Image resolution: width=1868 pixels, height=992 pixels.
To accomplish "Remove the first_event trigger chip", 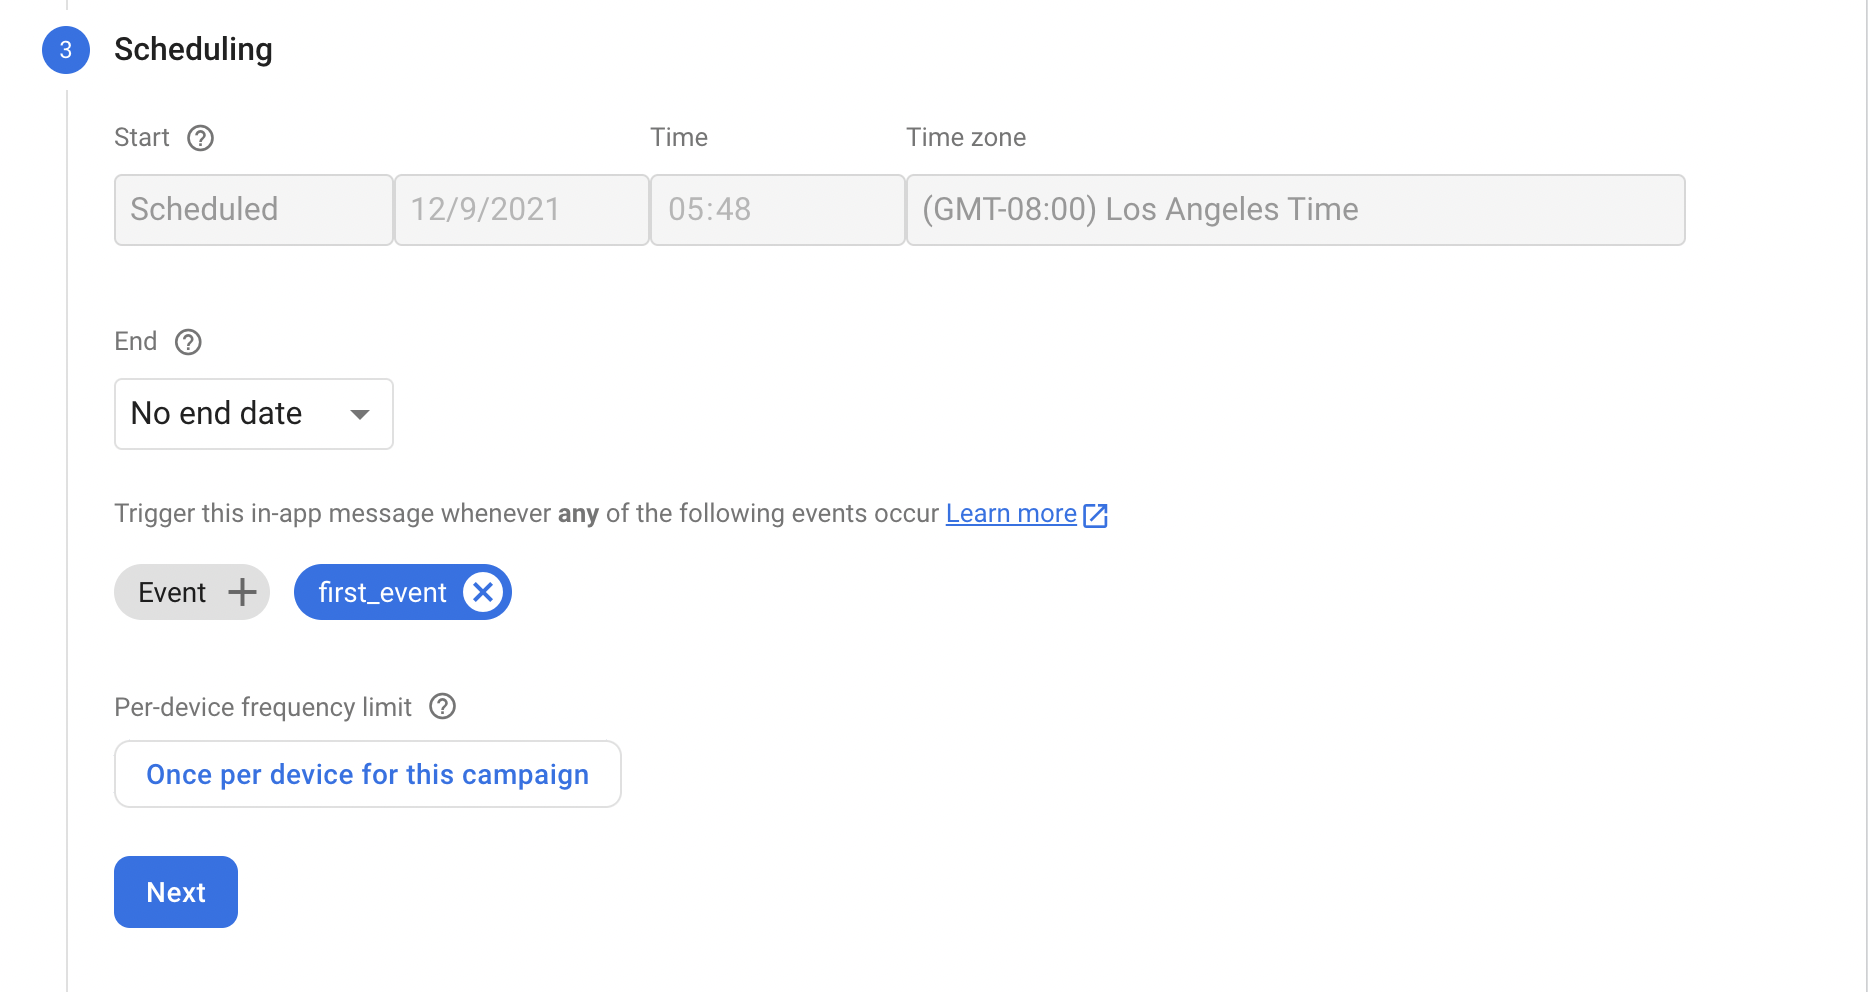I will point(483,592).
